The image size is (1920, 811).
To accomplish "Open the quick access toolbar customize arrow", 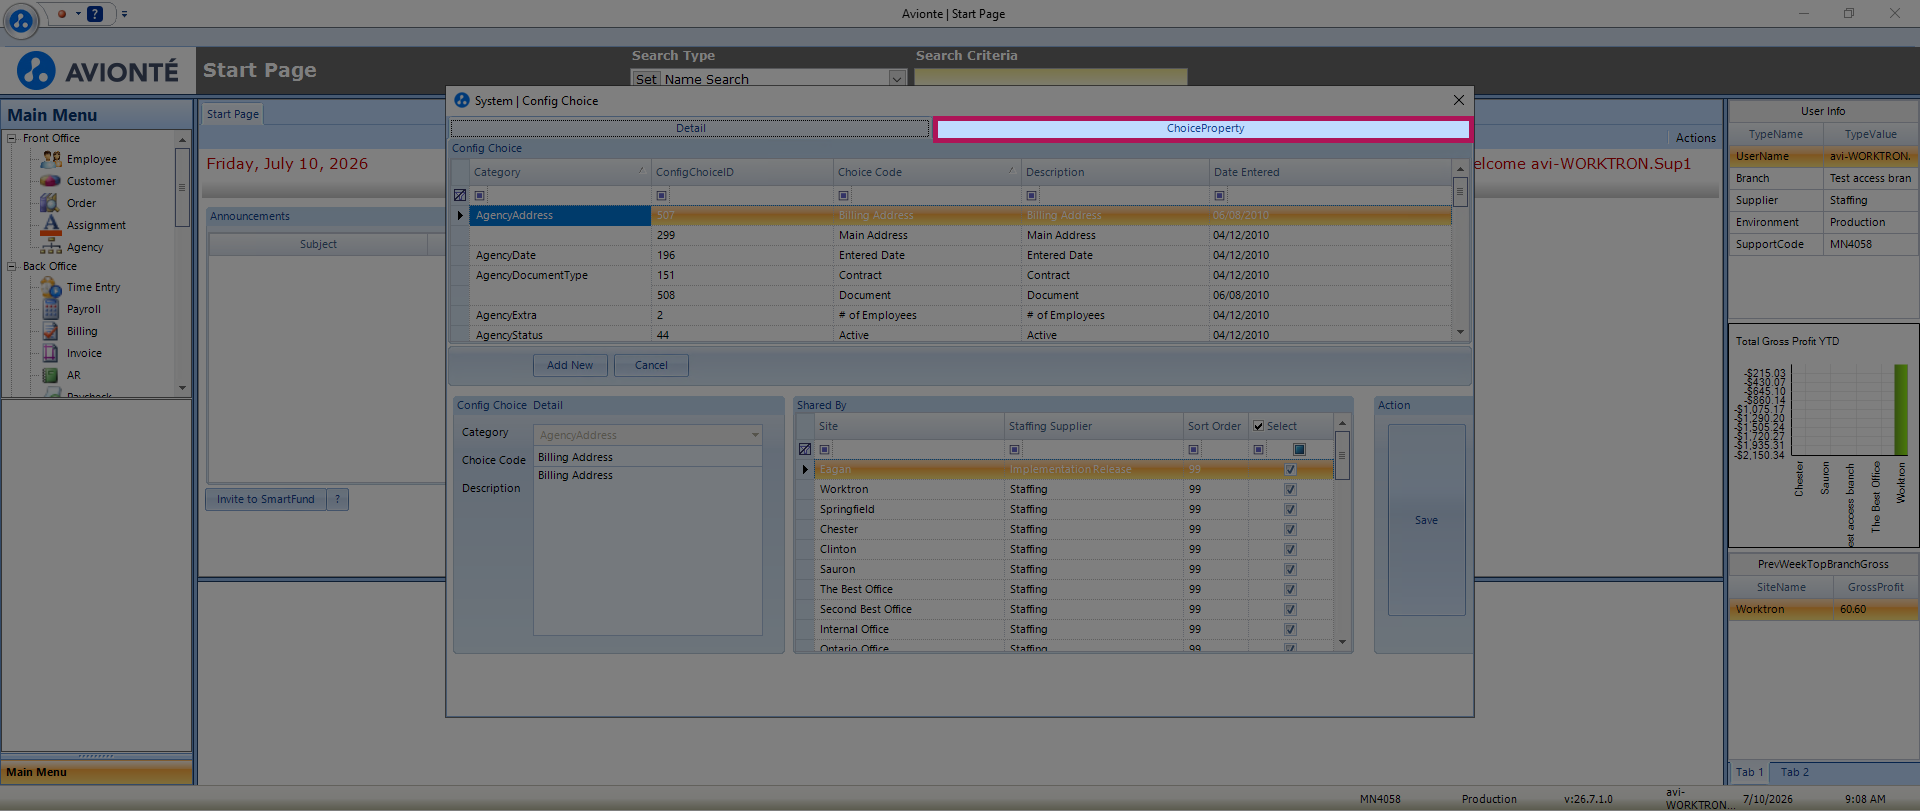I will (x=124, y=14).
